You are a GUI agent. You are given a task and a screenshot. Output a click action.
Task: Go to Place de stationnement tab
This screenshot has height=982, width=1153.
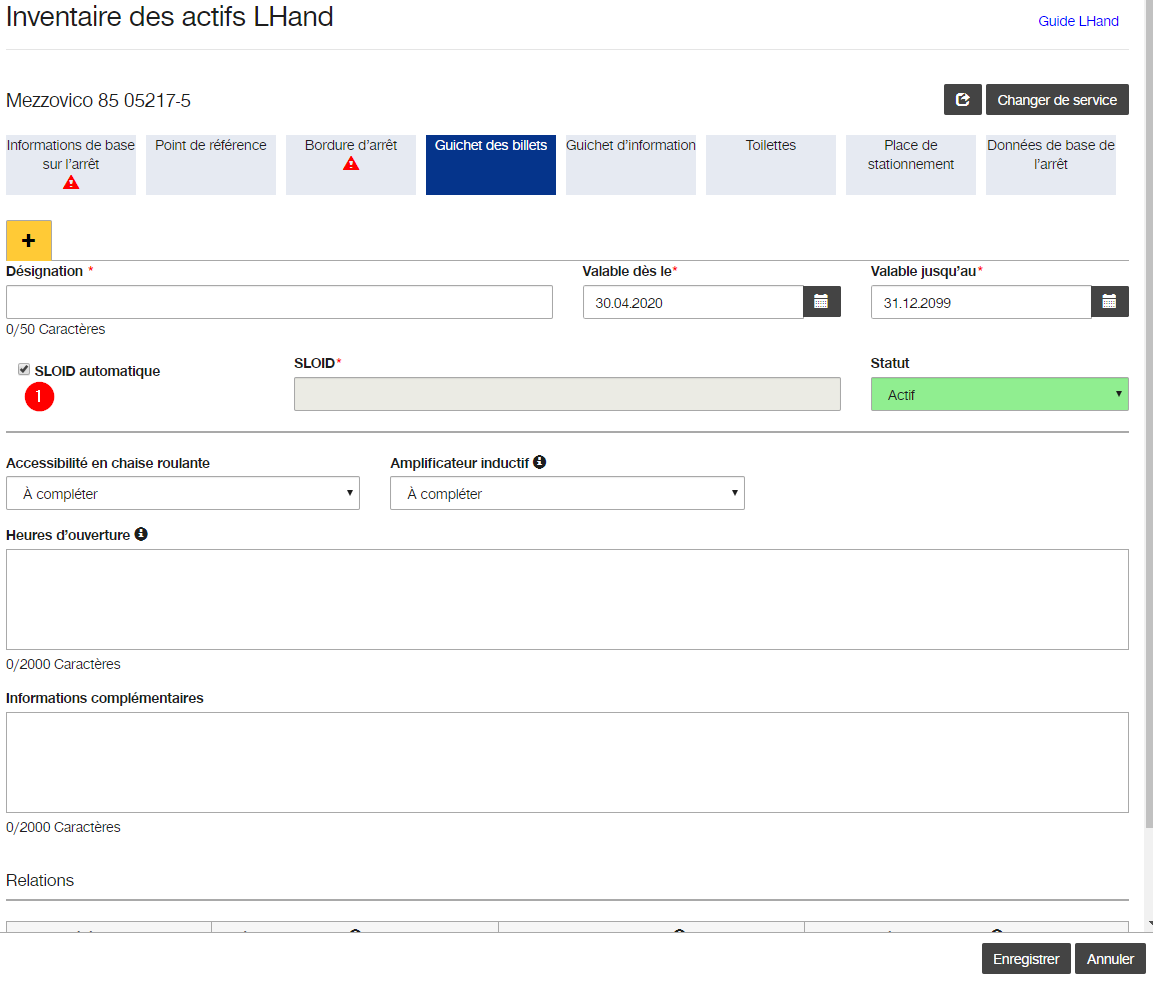pos(910,165)
